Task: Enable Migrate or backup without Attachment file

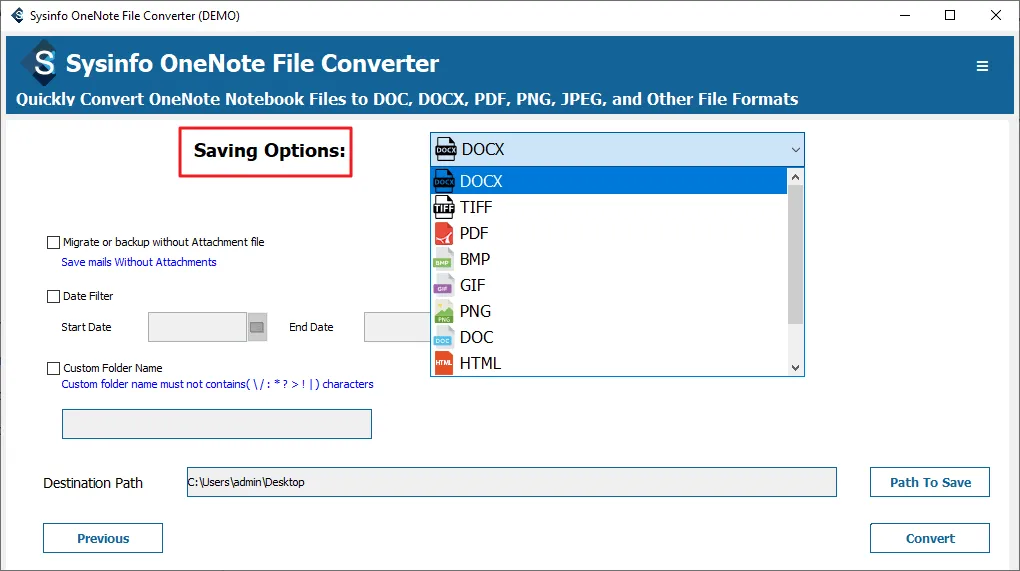Action: 53,243
